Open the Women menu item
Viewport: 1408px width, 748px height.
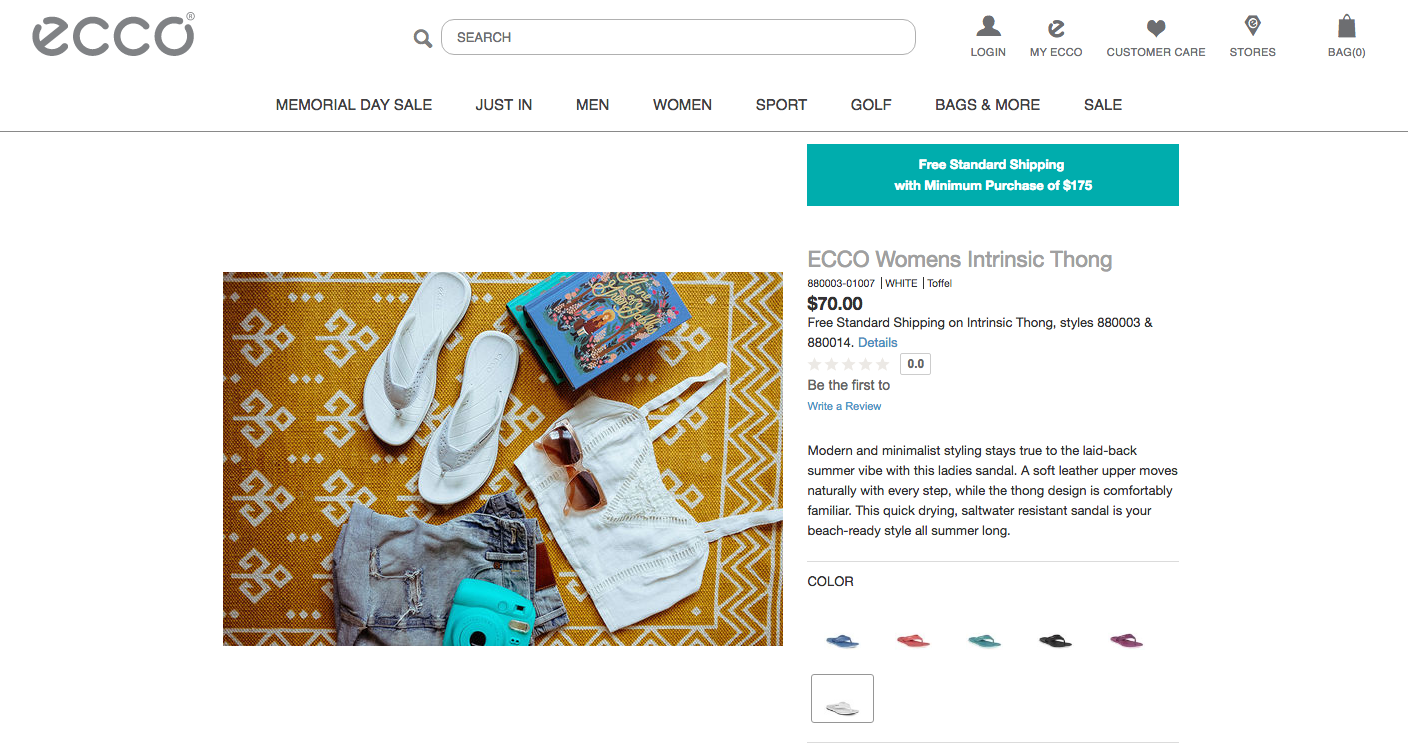pos(682,104)
